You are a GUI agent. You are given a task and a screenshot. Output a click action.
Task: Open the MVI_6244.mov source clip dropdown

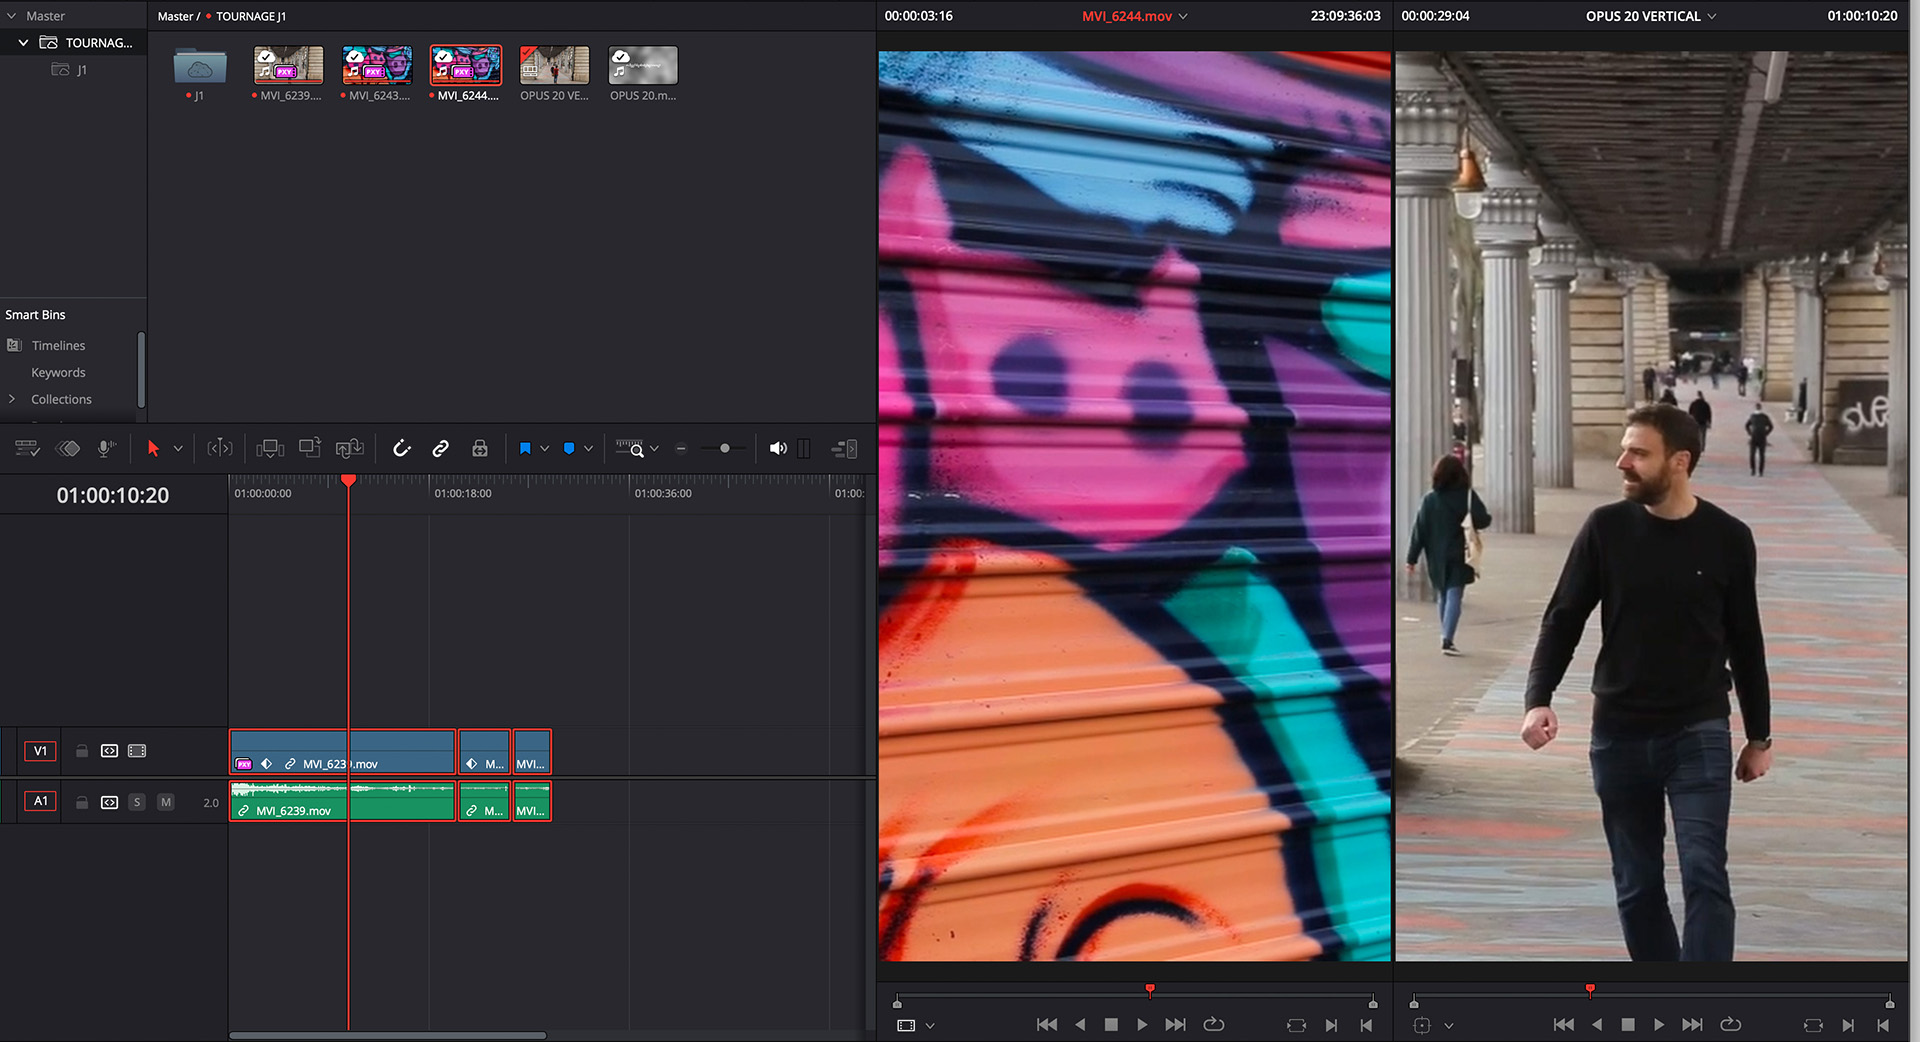tap(1184, 16)
